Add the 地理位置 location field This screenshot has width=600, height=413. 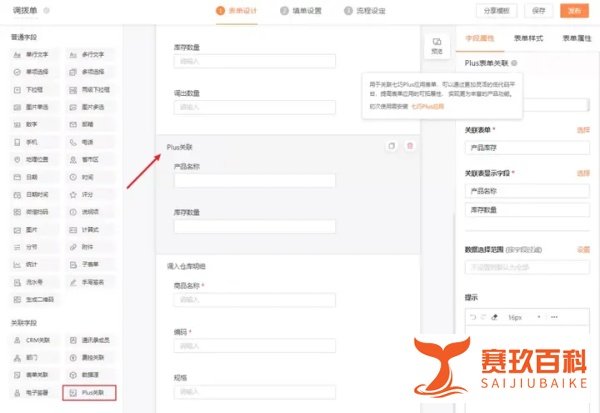click(34, 160)
